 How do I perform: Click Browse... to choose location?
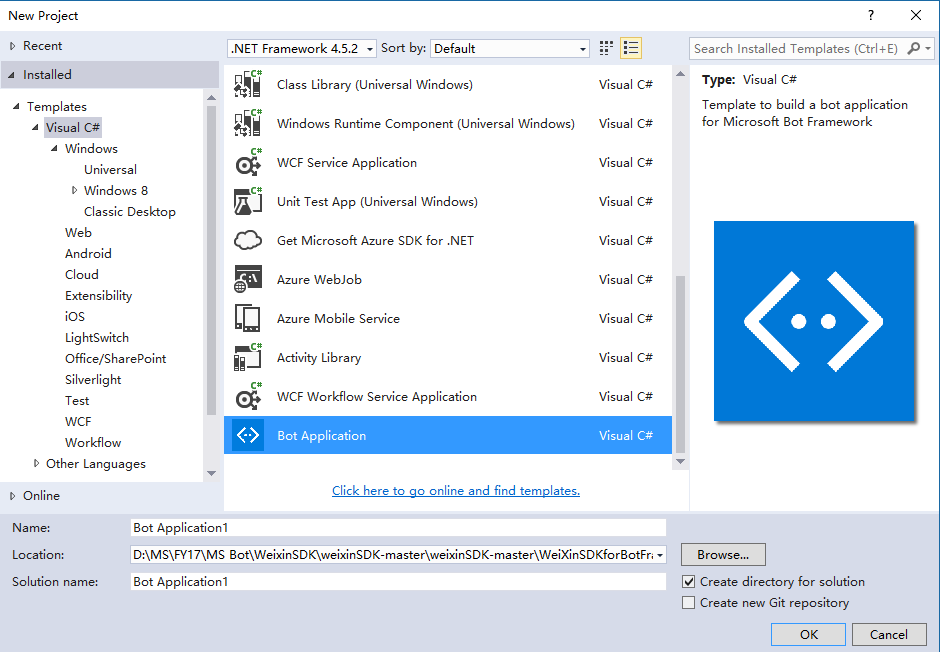pos(723,555)
